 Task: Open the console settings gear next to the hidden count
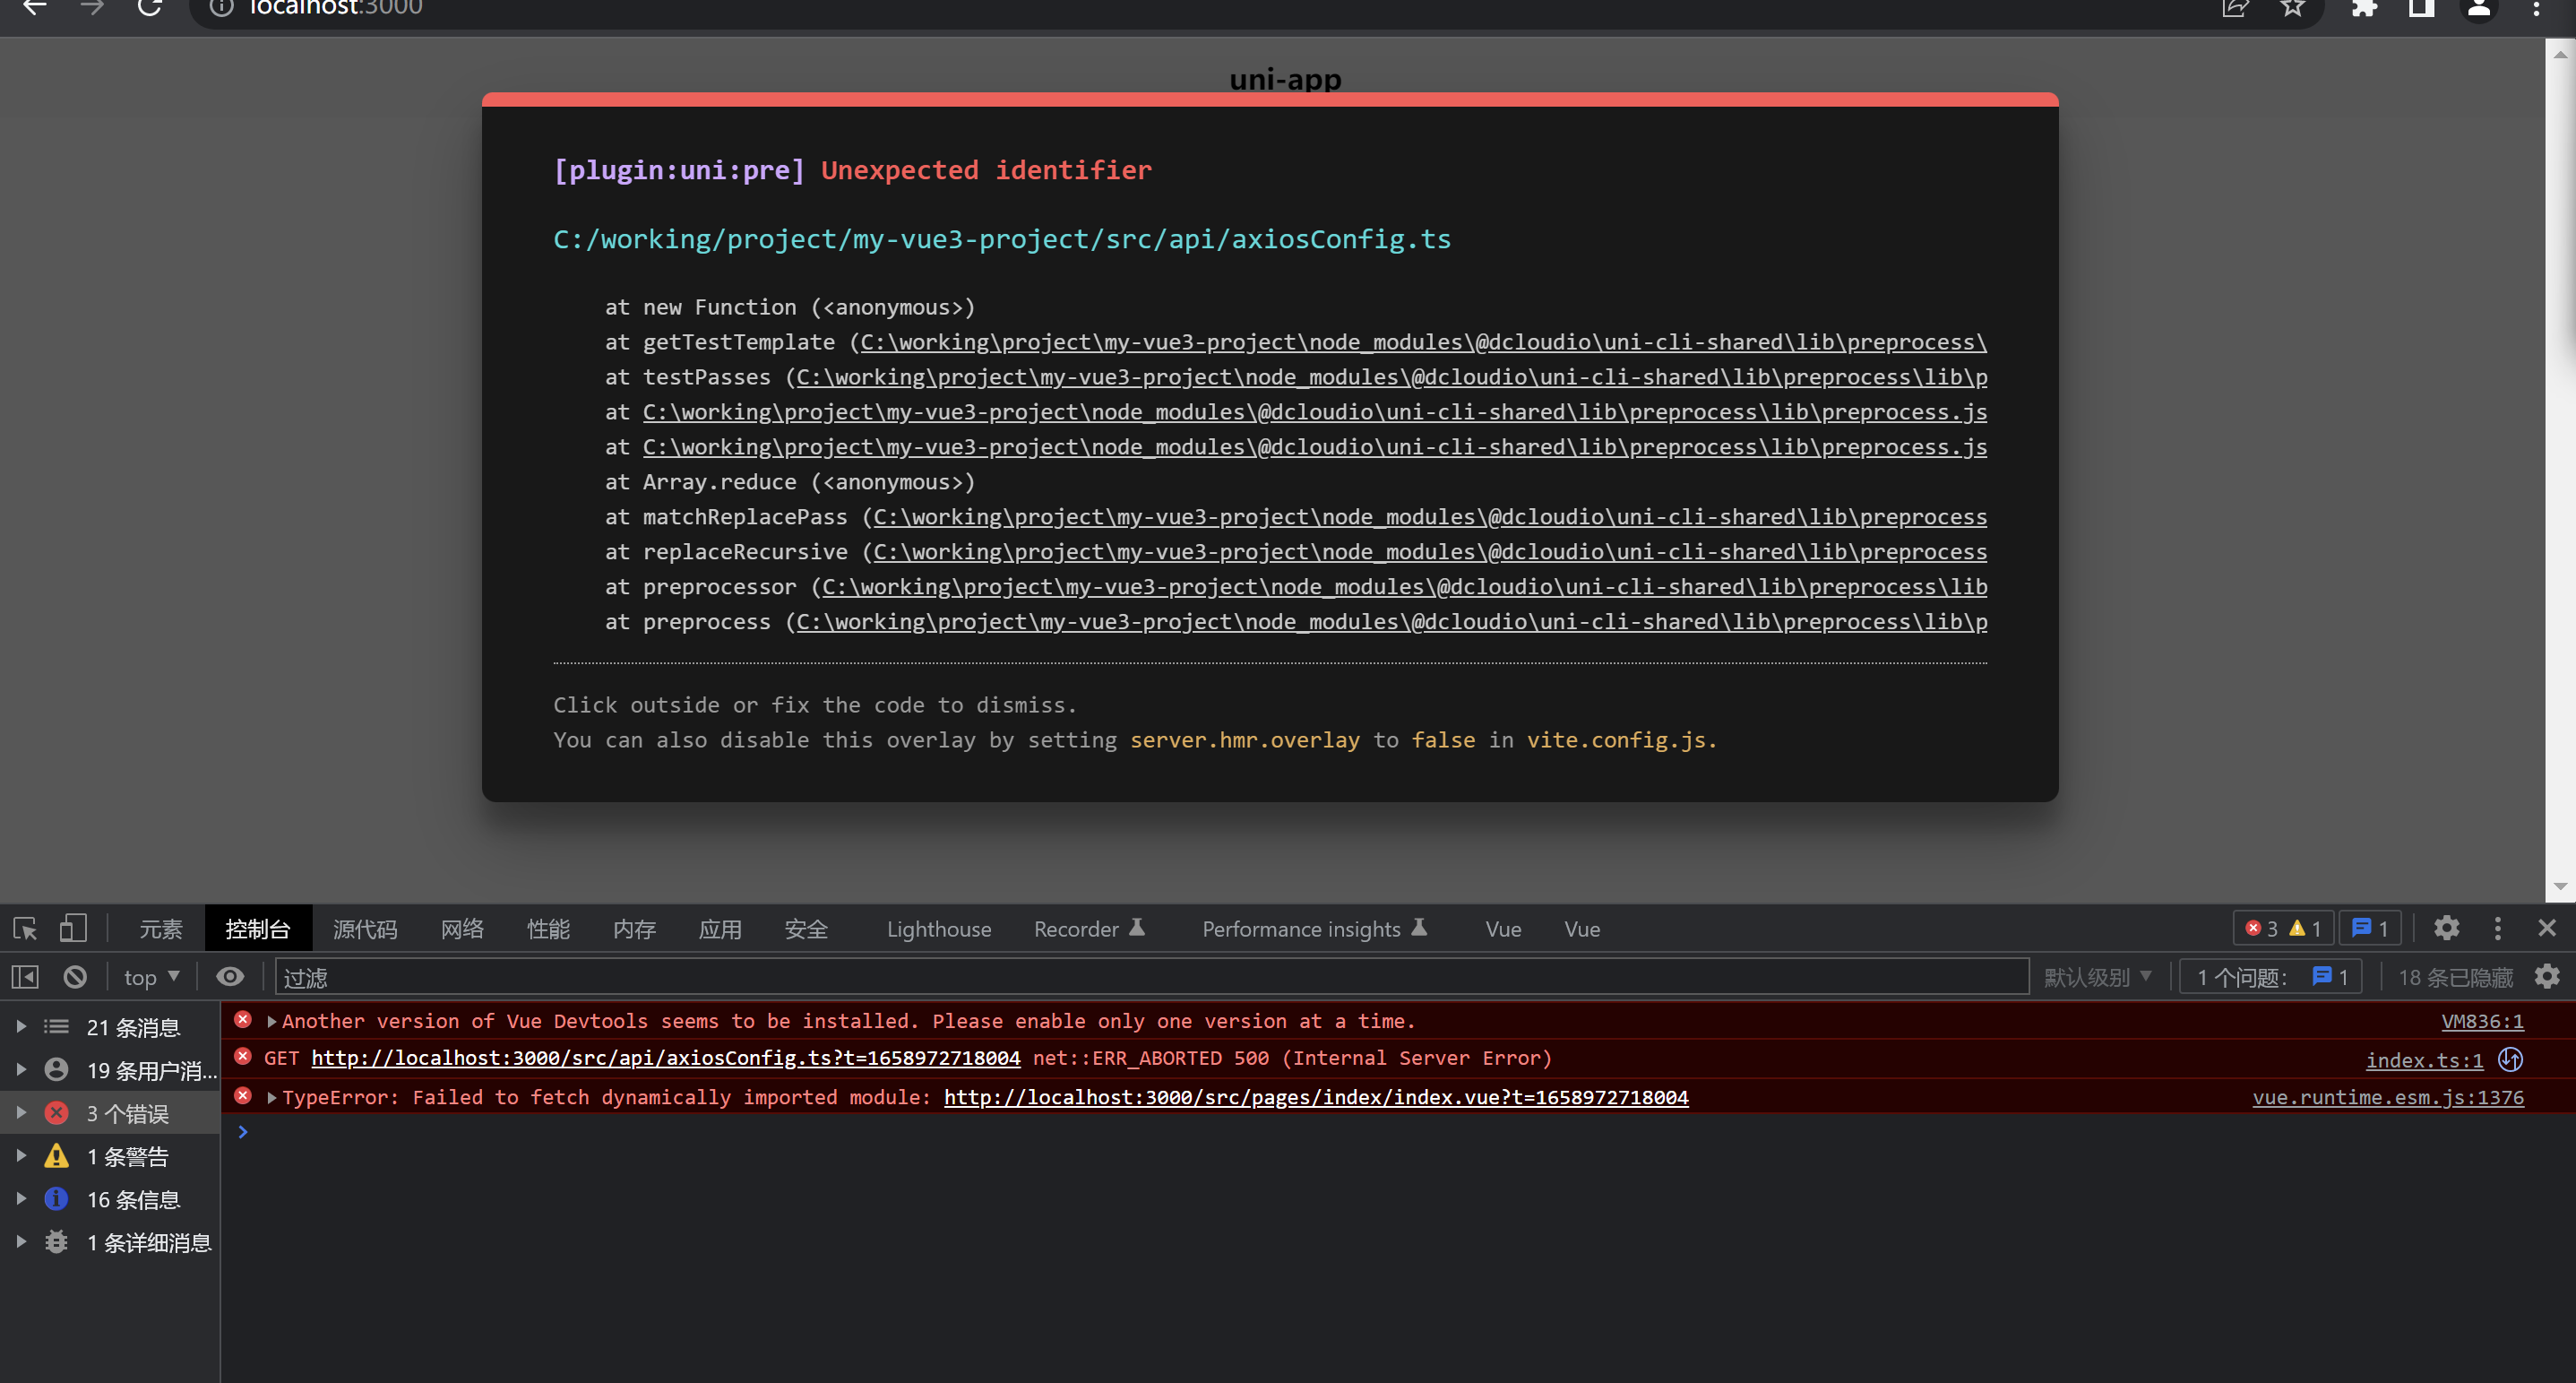[x=2547, y=977]
